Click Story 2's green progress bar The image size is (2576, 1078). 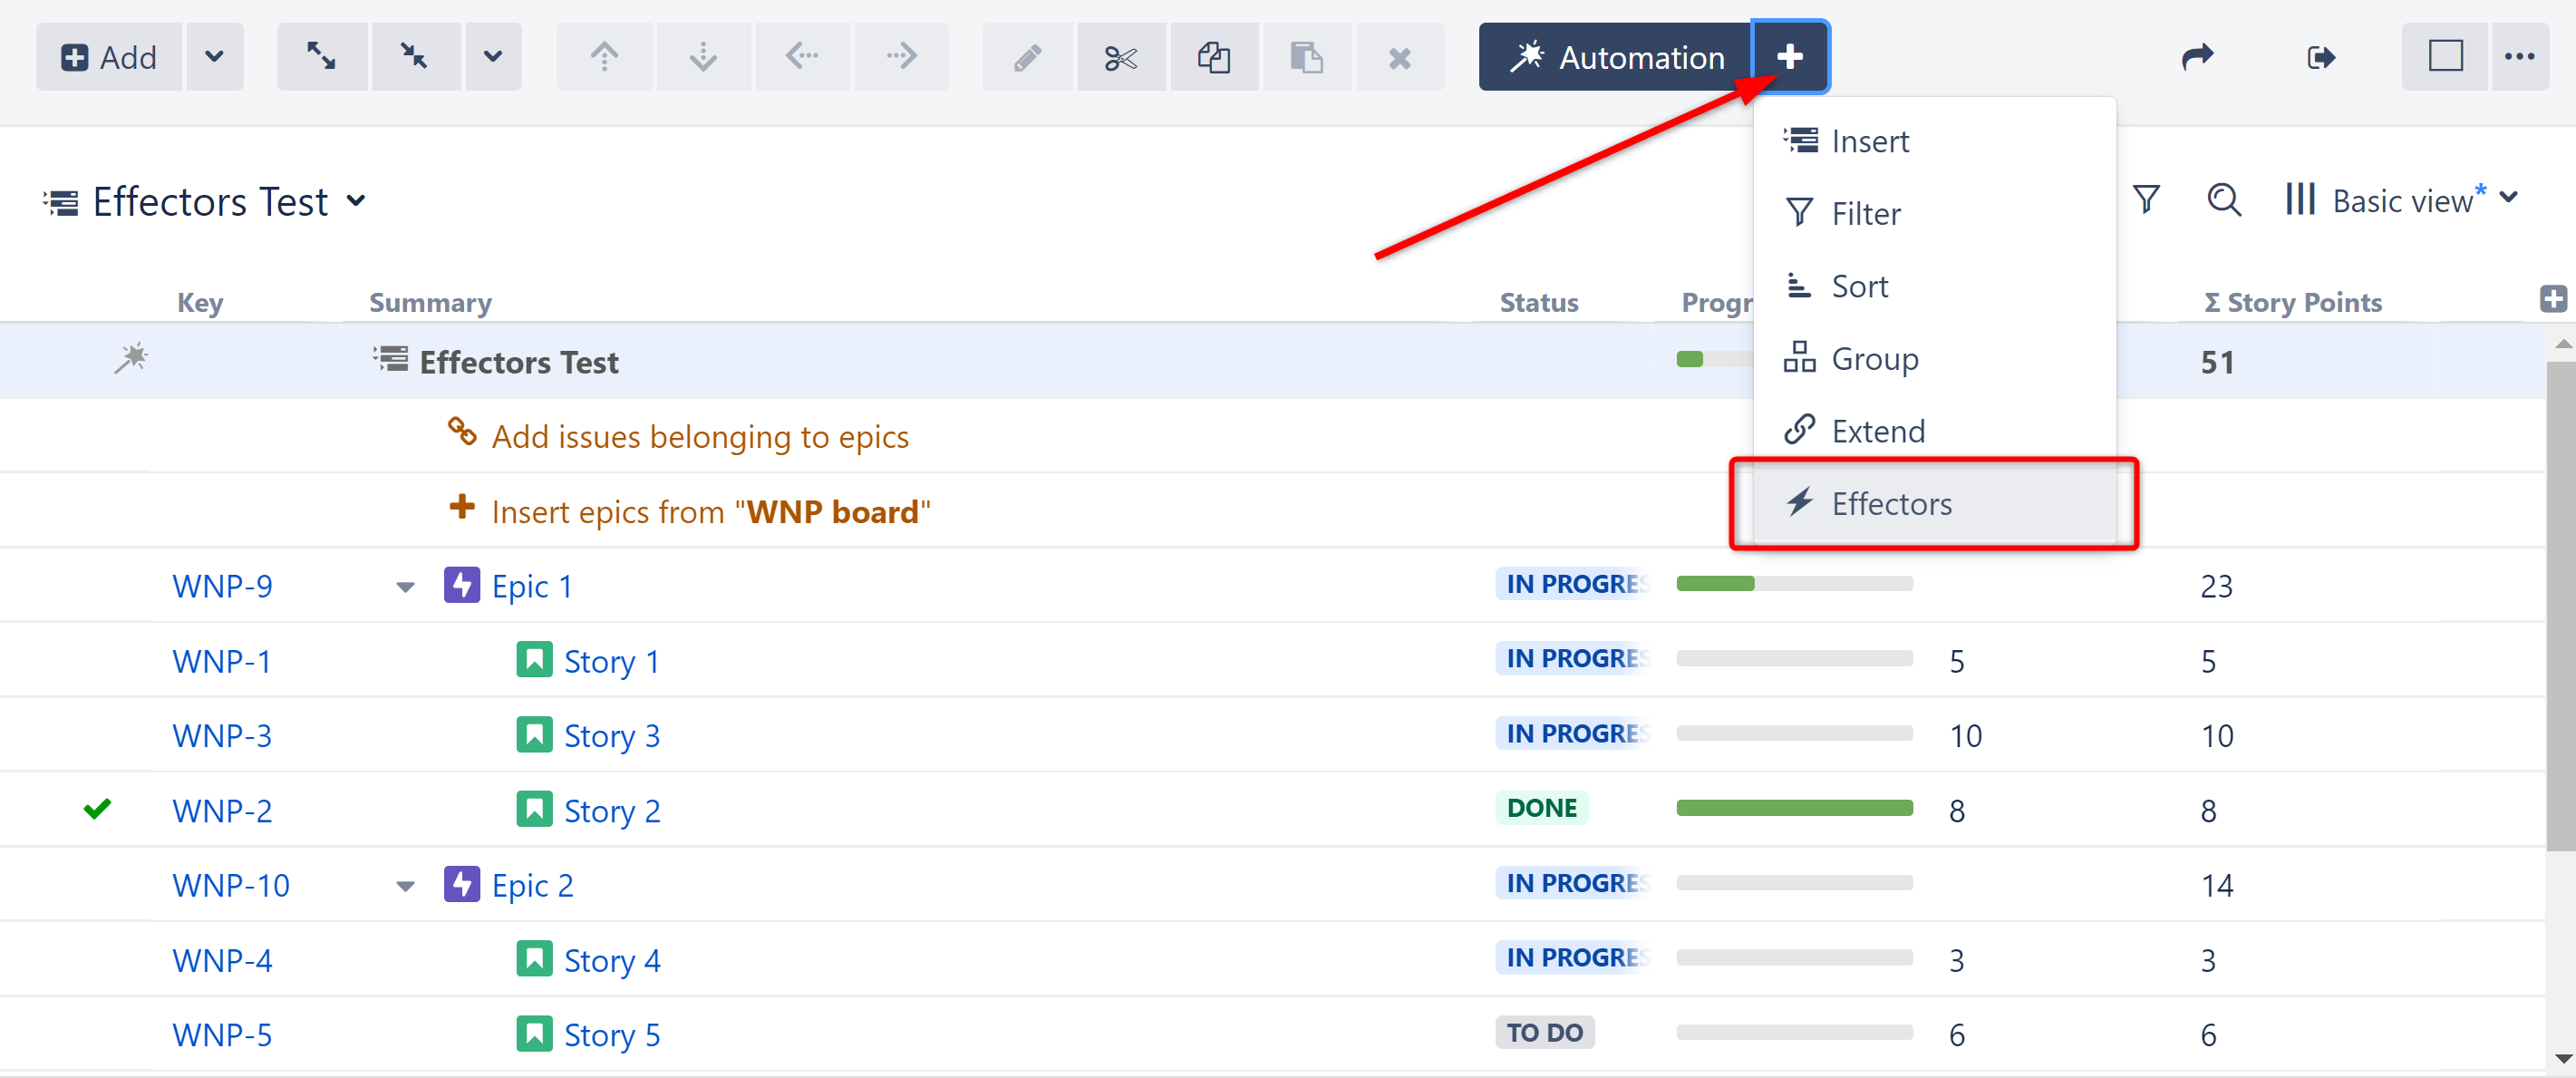click(x=1793, y=808)
